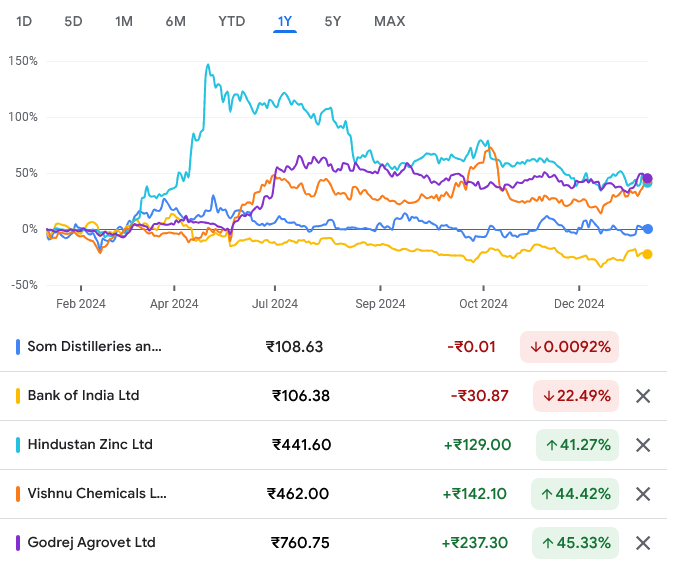Image resolution: width=675 pixels, height=566 pixels.
Task: Show the 5Y chart range
Action: (x=334, y=21)
